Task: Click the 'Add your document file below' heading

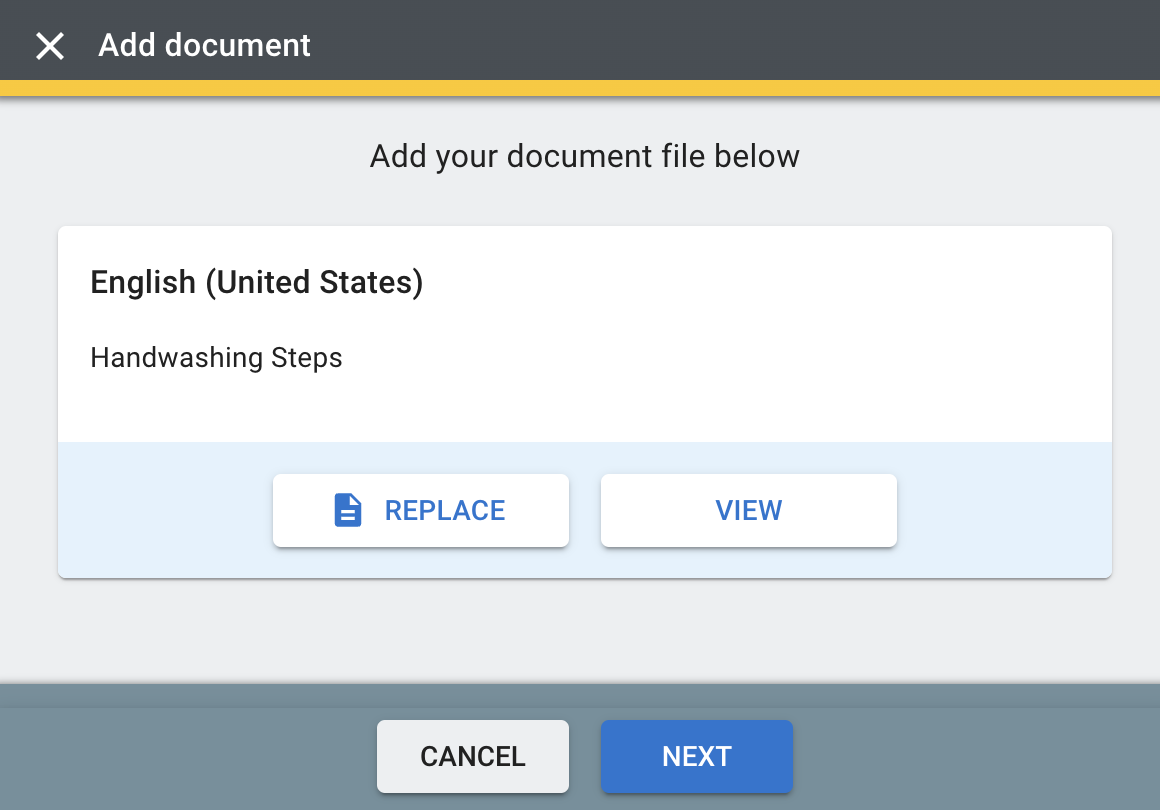Action: [584, 157]
